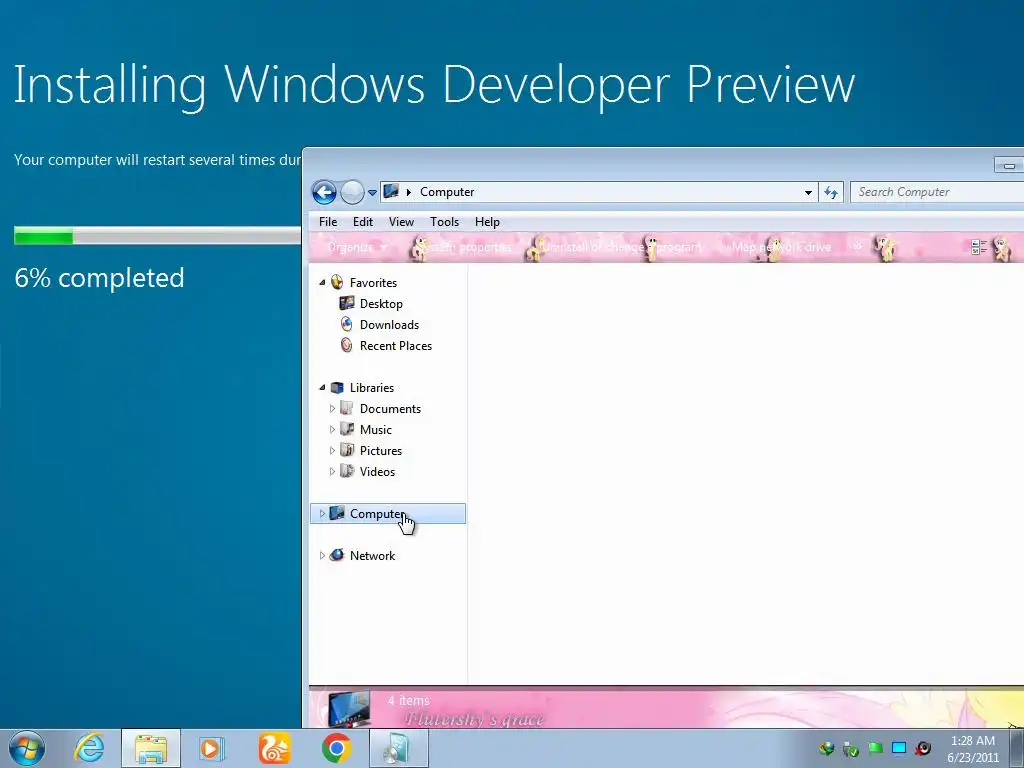Open the Organize dropdown in command bar
The height and width of the screenshot is (768, 1024).
tap(357, 247)
